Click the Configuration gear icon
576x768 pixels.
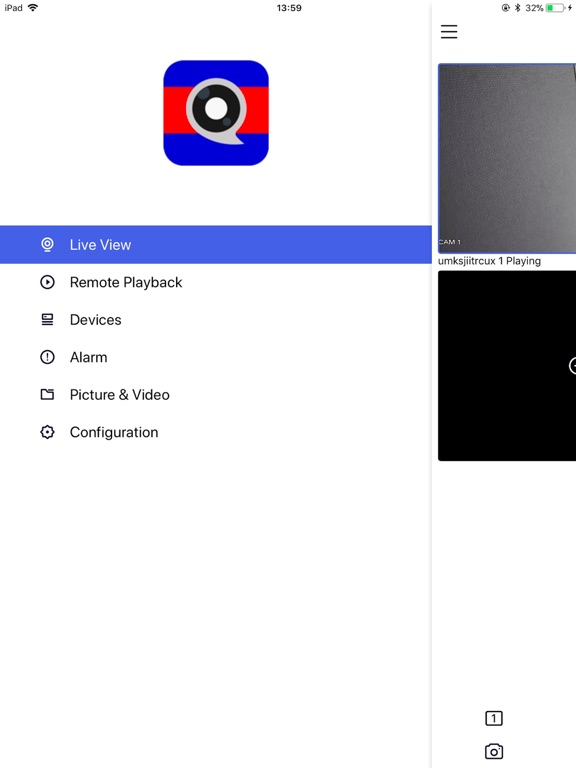click(48, 432)
